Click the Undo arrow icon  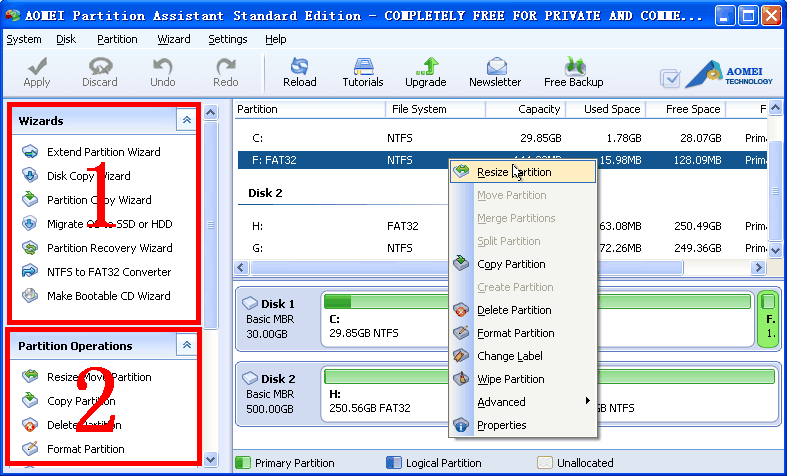coord(163,66)
